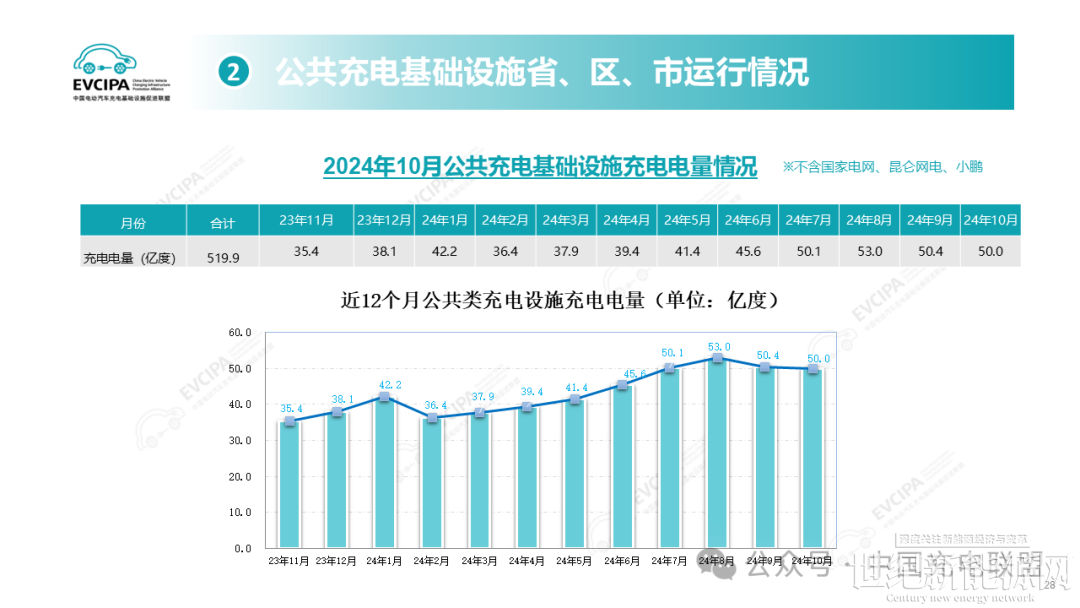
Task: Click the chart data label 38.1 above the line
Action: pyautogui.click(x=342, y=399)
